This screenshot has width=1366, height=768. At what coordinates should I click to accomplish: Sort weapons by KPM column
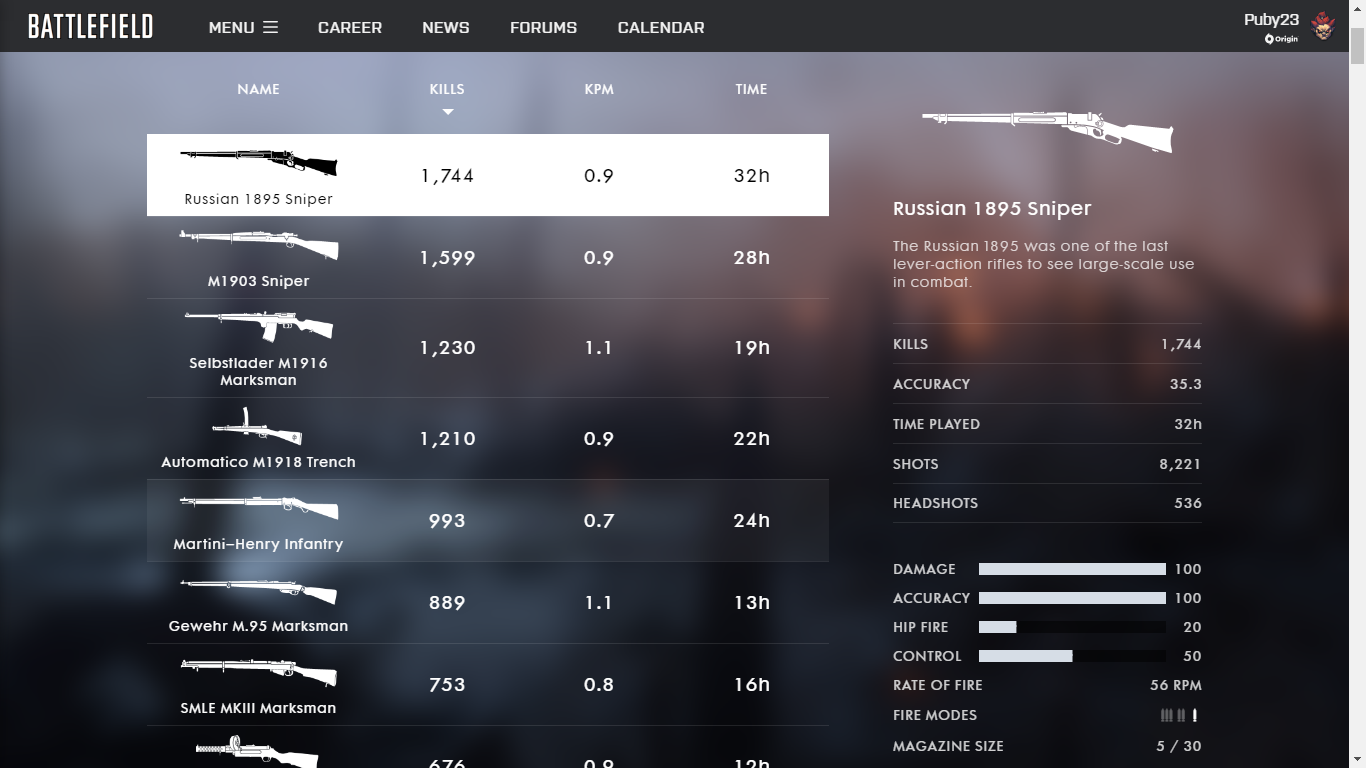pyautogui.click(x=599, y=89)
